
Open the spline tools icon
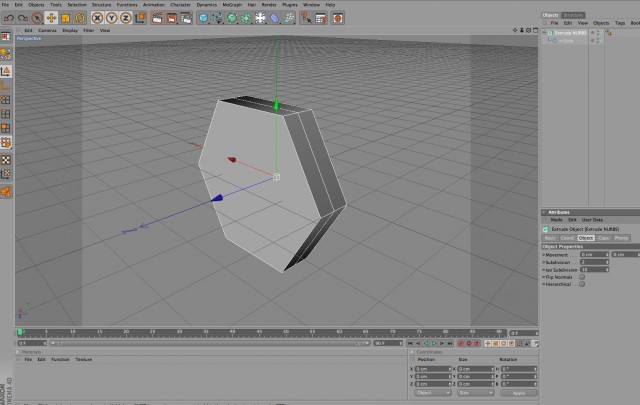218,18
